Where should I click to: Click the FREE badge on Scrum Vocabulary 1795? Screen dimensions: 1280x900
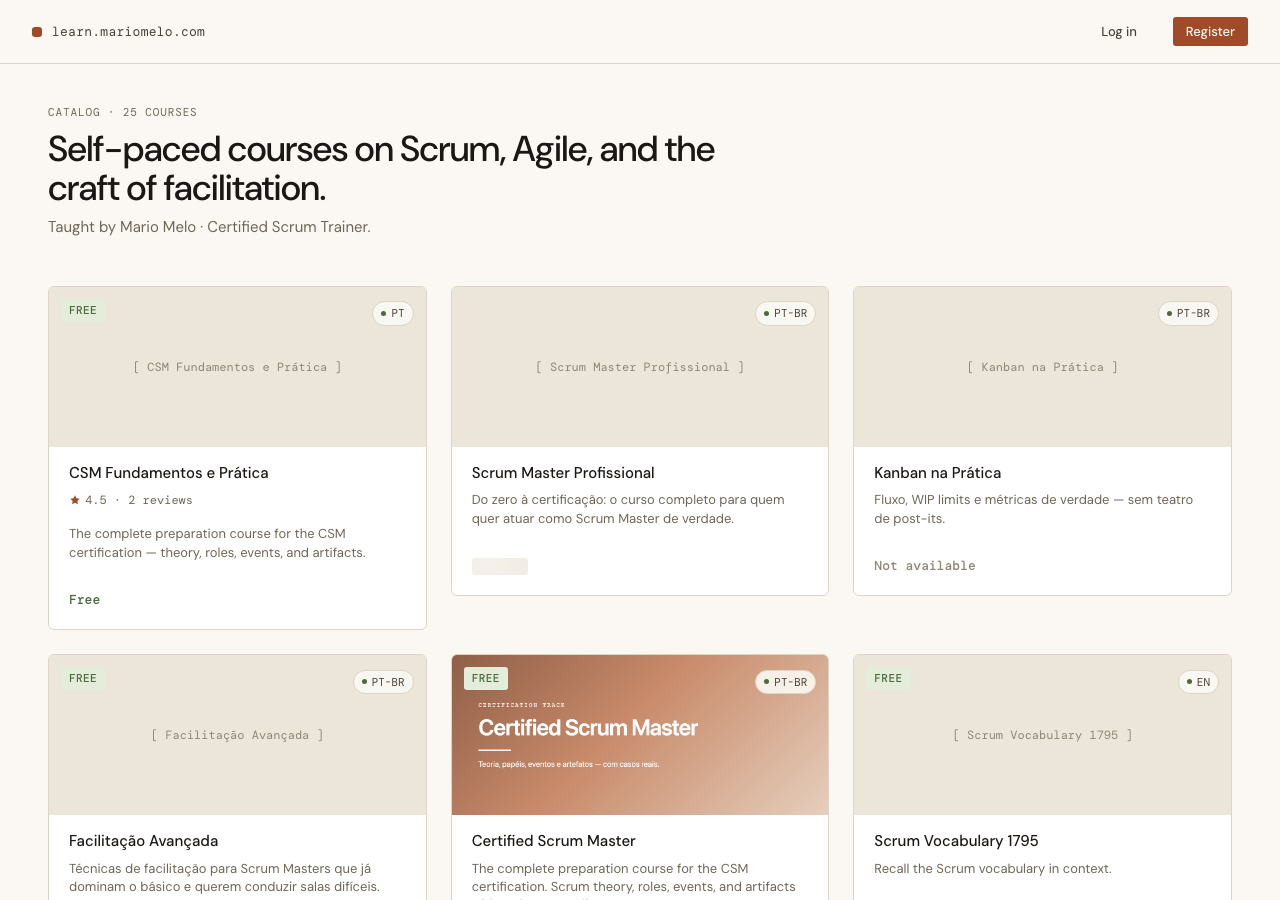point(888,679)
